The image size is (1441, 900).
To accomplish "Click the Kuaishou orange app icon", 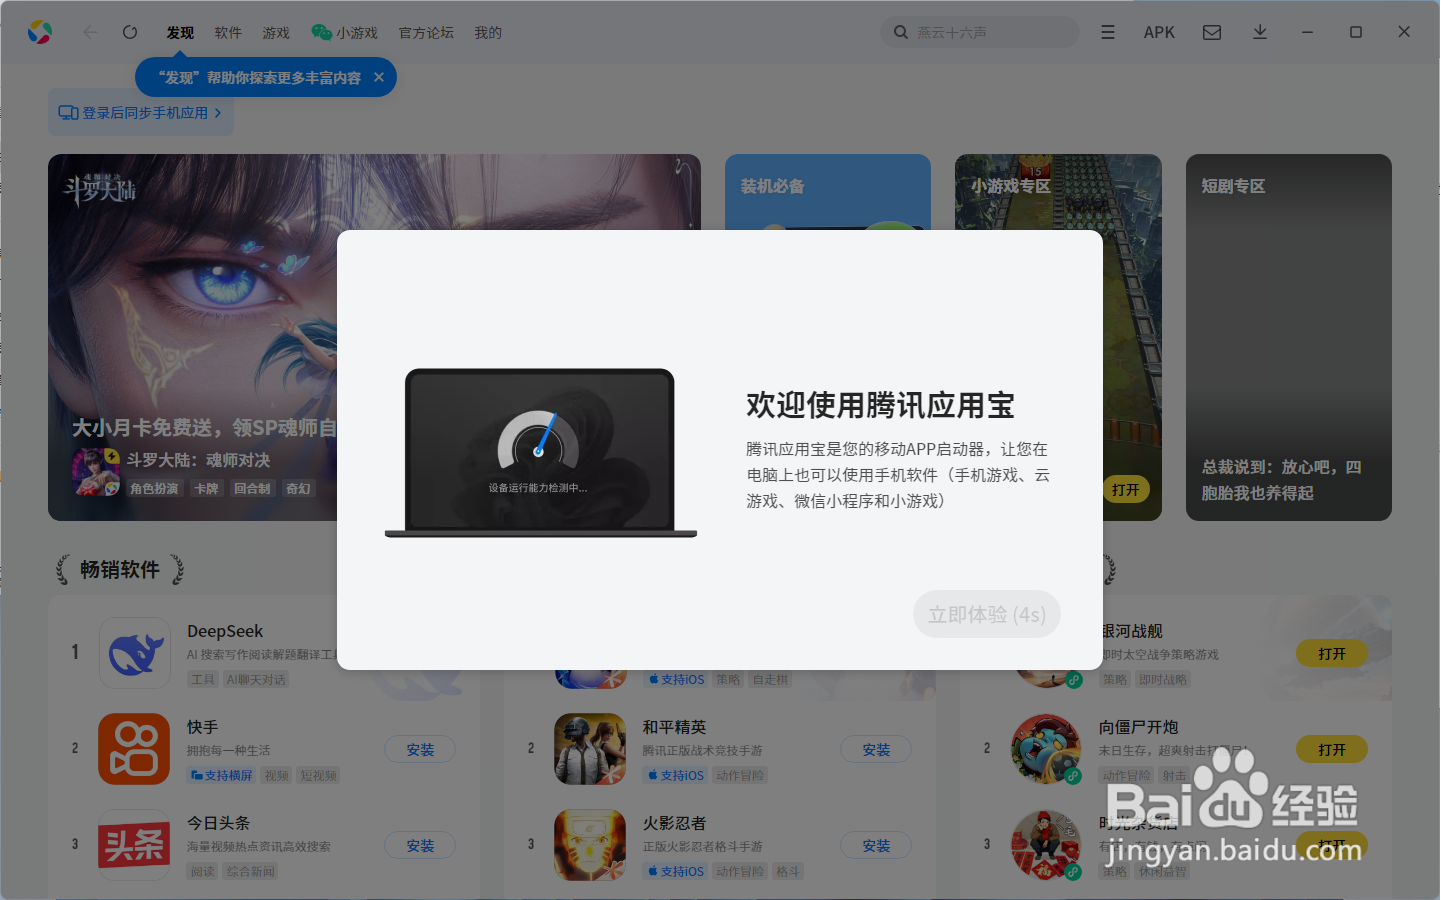I will point(135,748).
